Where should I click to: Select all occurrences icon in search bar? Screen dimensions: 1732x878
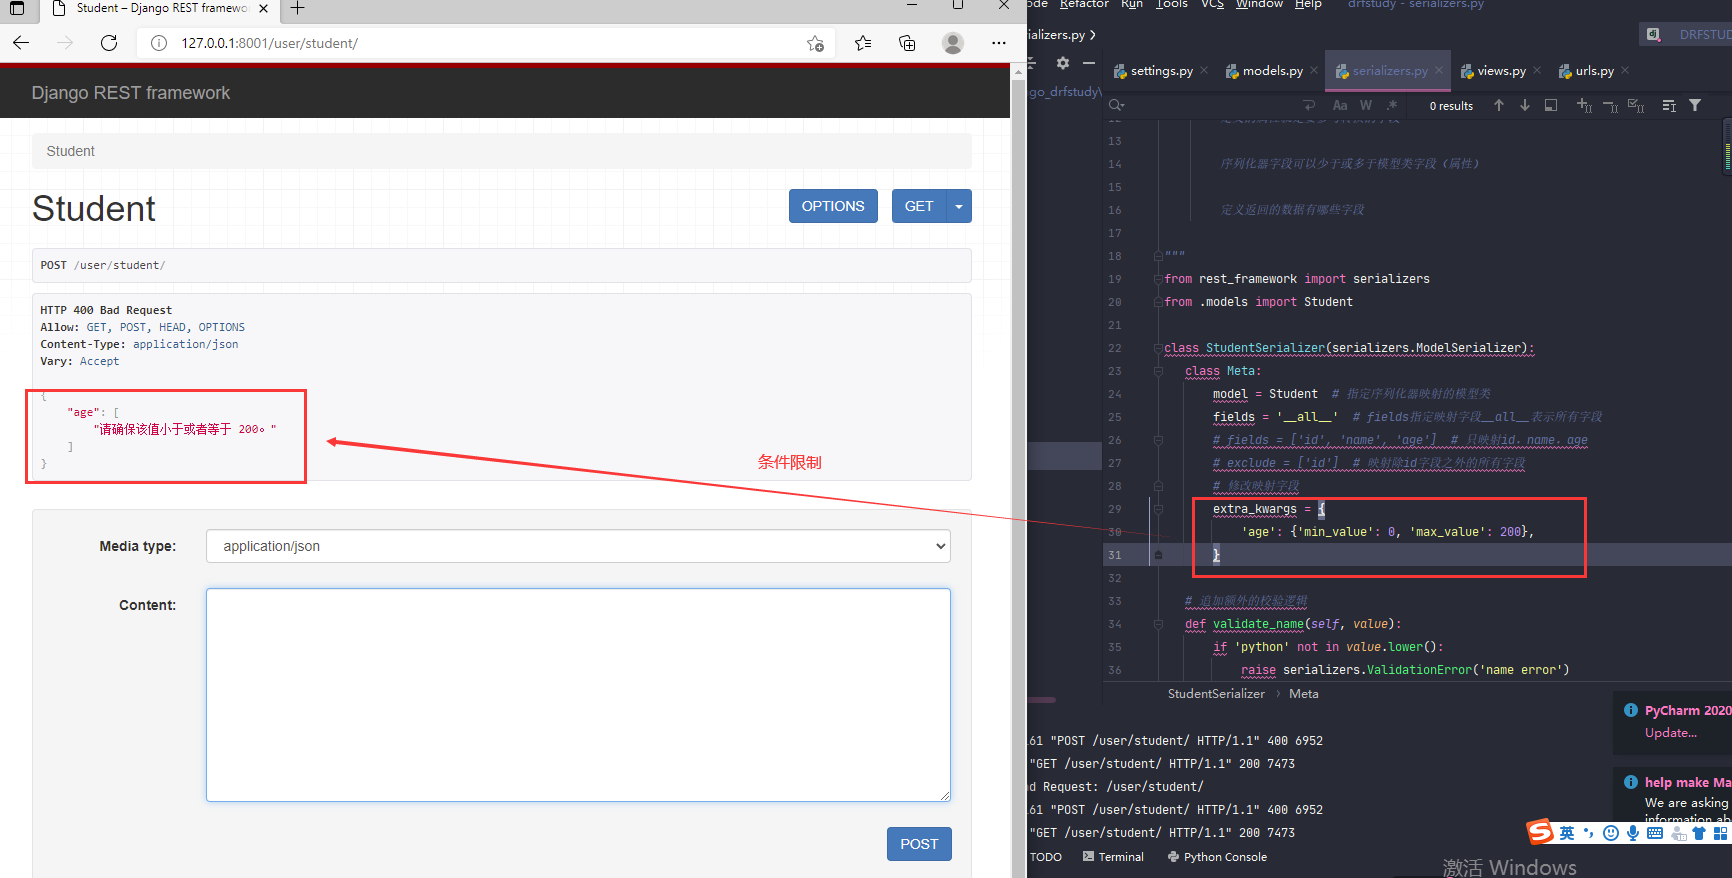click(x=1636, y=105)
